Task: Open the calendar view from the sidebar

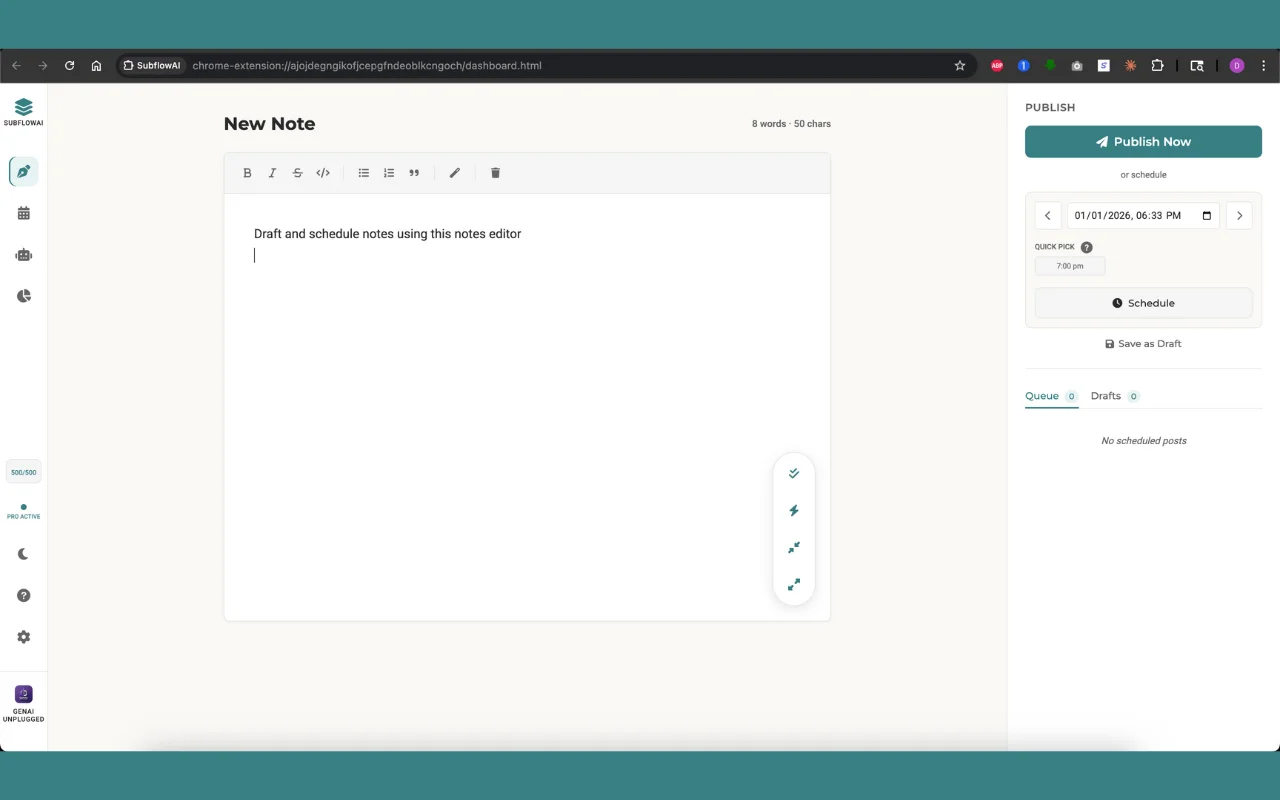Action: [22, 212]
